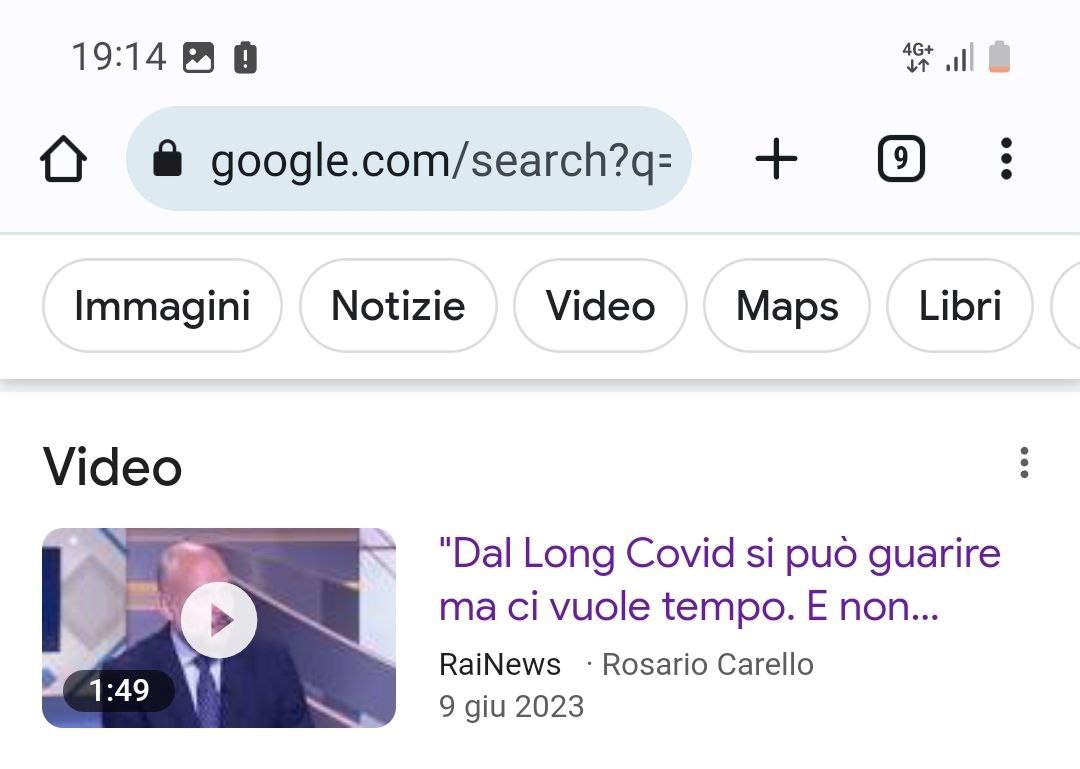Open Chrome three-dot overflow menu
The image size is (1080, 769).
[x=1005, y=159]
